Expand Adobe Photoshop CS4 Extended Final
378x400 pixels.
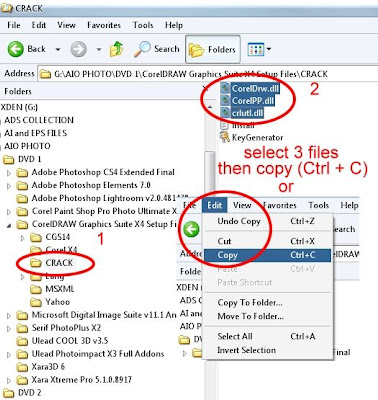click(9, 173)
